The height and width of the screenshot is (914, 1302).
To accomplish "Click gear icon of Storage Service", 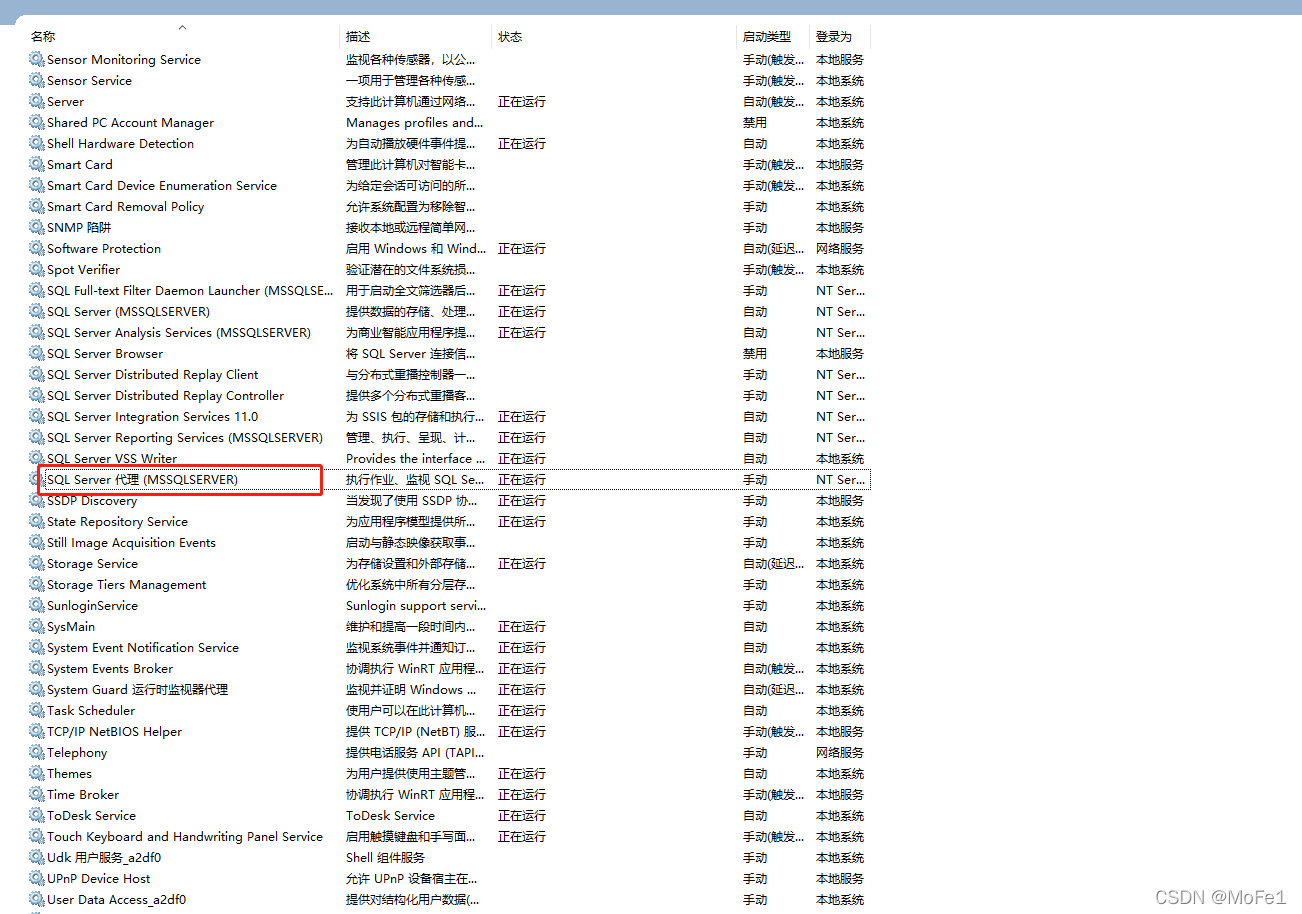I will coord(37,563).
